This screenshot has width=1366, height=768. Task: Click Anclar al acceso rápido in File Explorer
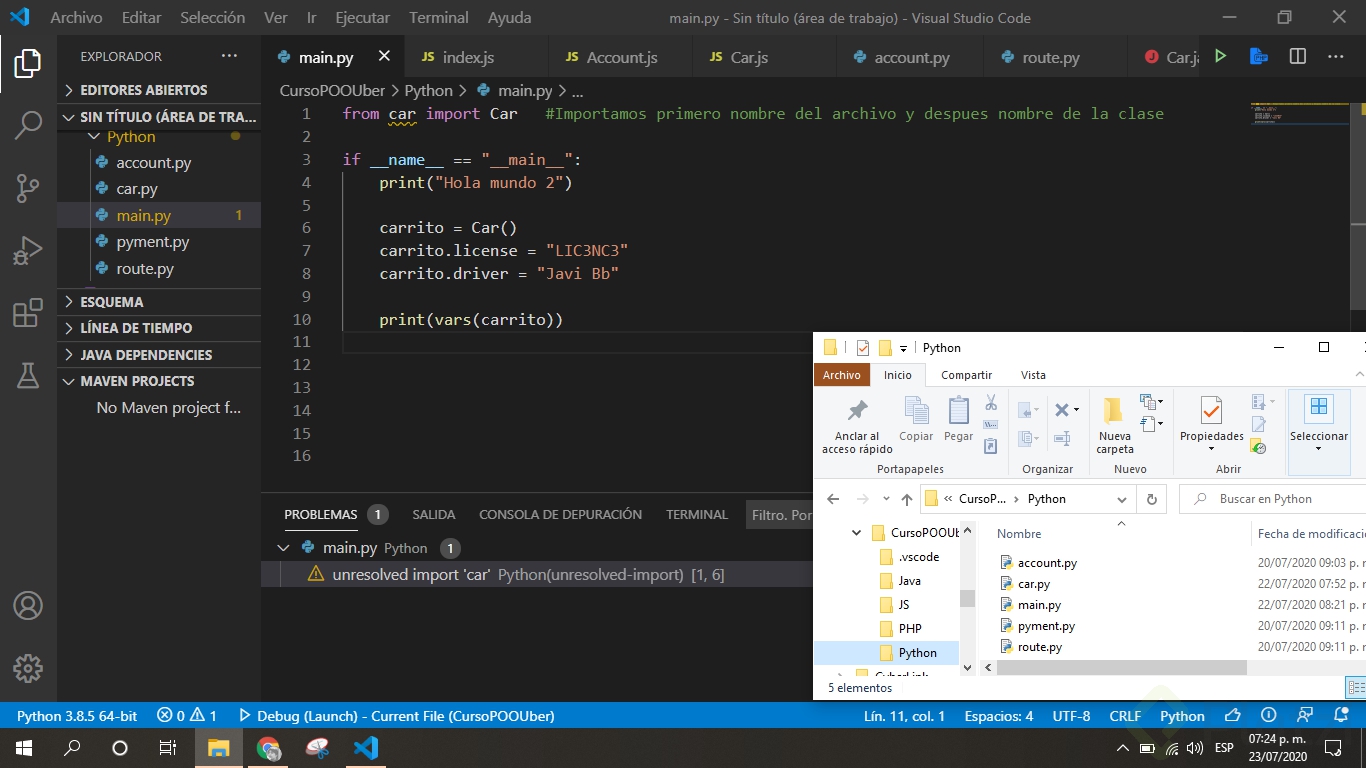(x=857, y=426)
